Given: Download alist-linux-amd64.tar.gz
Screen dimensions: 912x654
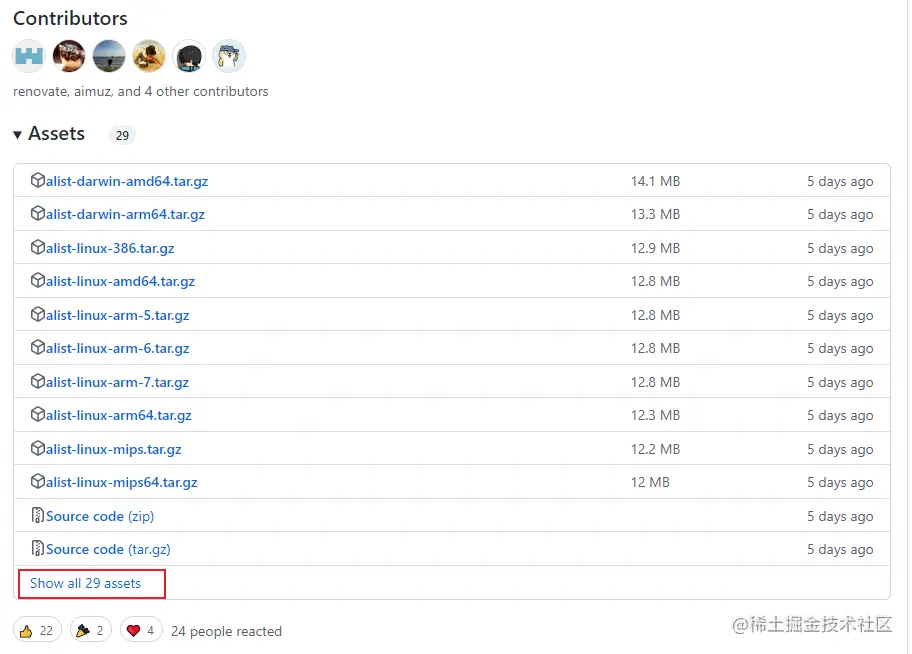Looking at the screenshot, I should pyautogui.click(x=120, y=282).
